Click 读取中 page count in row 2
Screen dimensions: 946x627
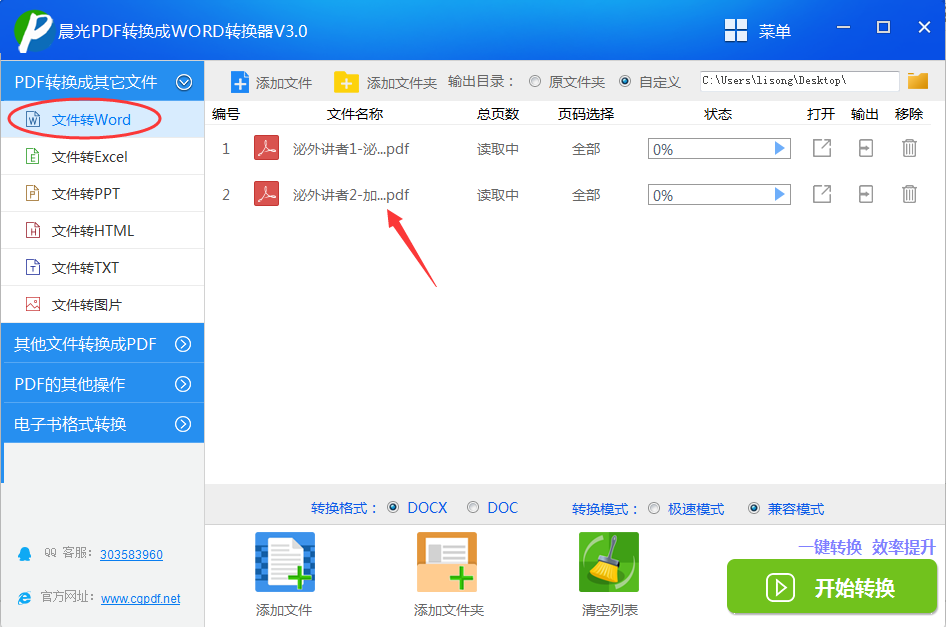[498, 194]
